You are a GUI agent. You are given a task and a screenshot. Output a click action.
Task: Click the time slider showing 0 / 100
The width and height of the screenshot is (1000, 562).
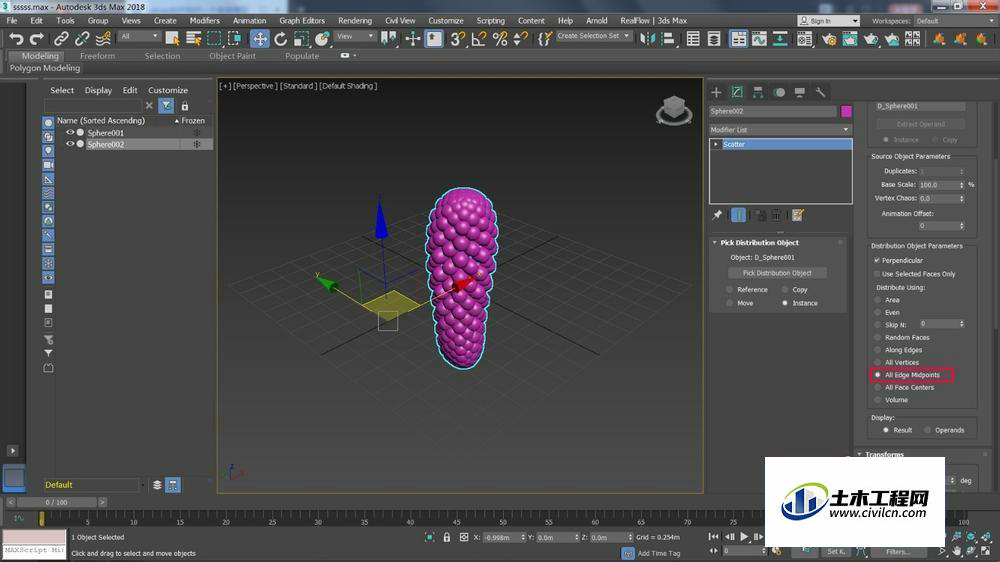56,502
